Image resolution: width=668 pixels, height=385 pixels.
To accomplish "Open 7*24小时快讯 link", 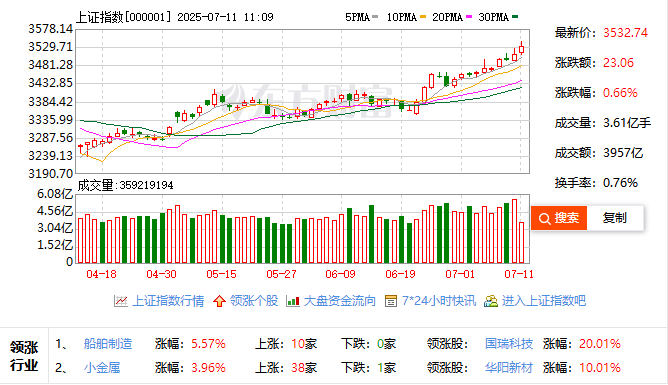I will 439,301.
